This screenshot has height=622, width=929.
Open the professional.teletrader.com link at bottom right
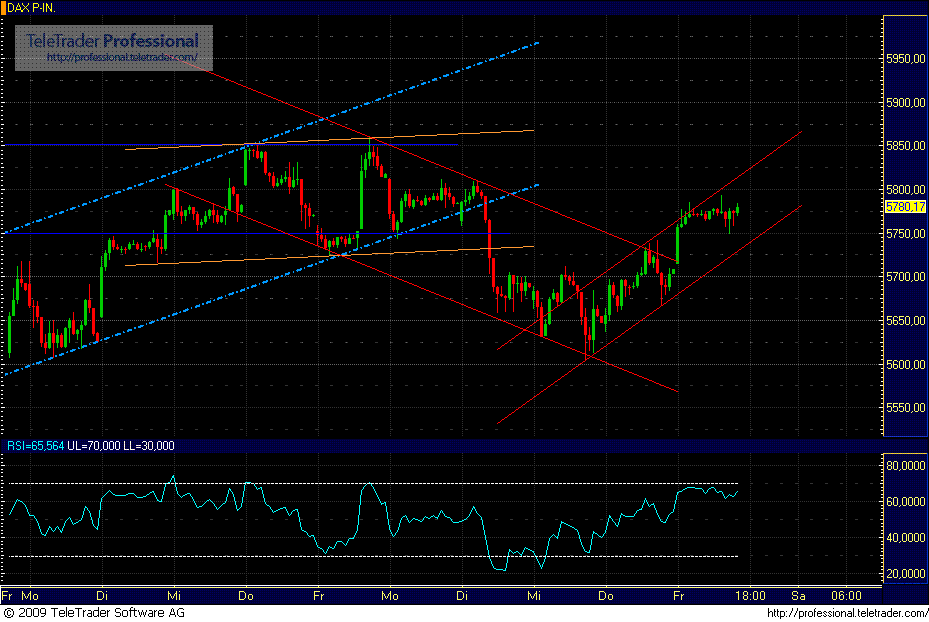coord(847,613)
